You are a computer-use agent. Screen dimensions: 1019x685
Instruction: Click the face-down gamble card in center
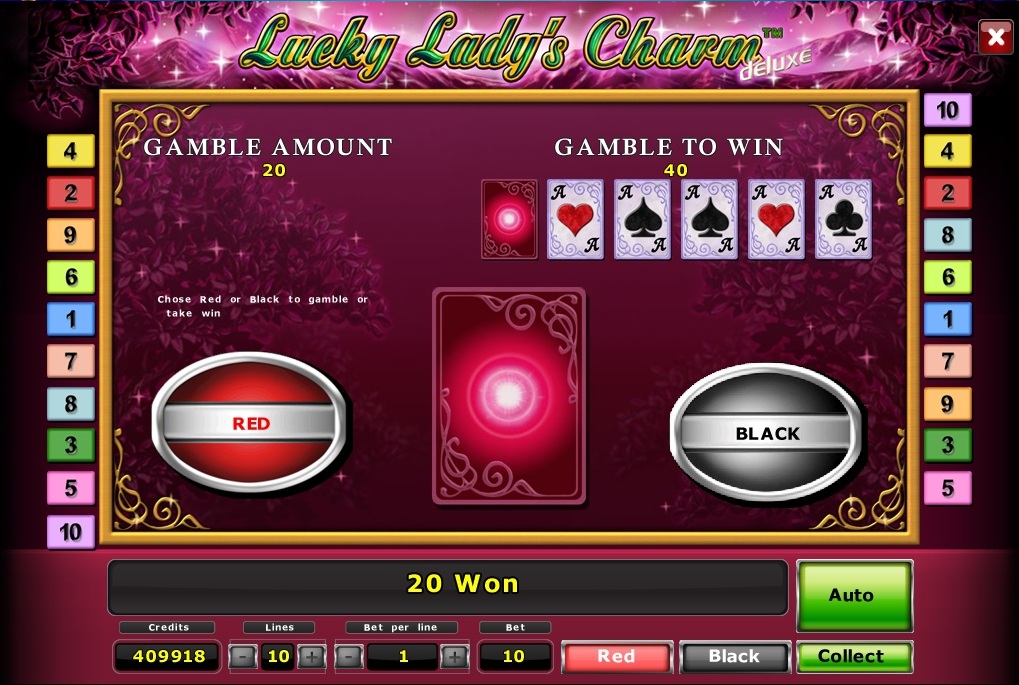tap(509, 396)
